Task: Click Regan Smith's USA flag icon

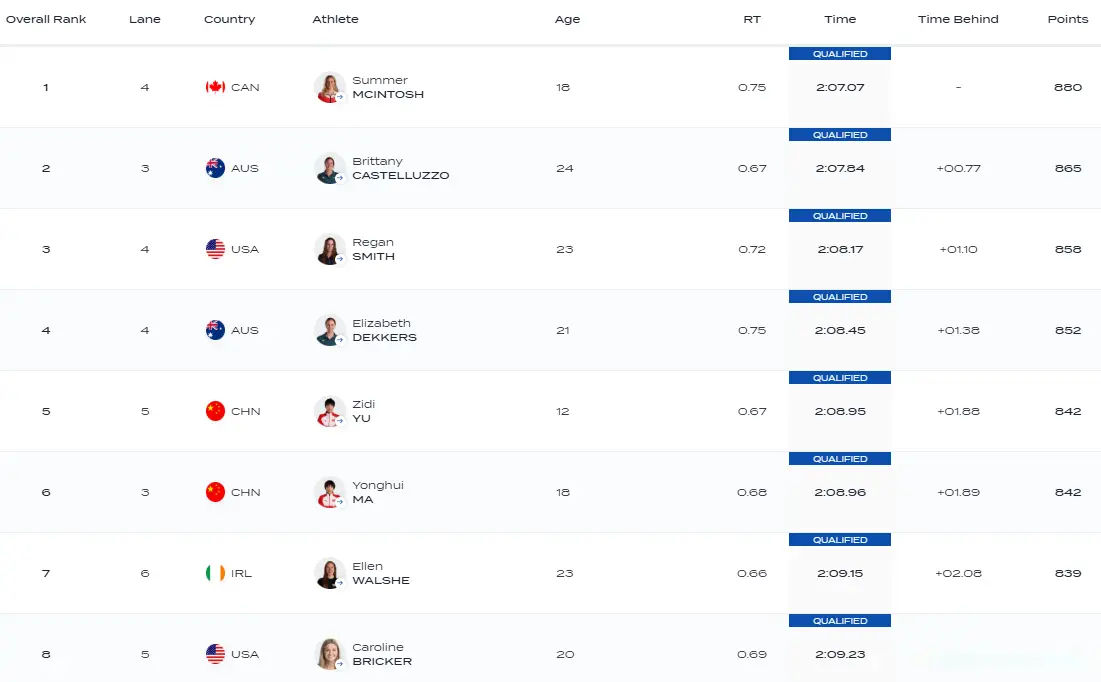Action: (x=215, y=249)
